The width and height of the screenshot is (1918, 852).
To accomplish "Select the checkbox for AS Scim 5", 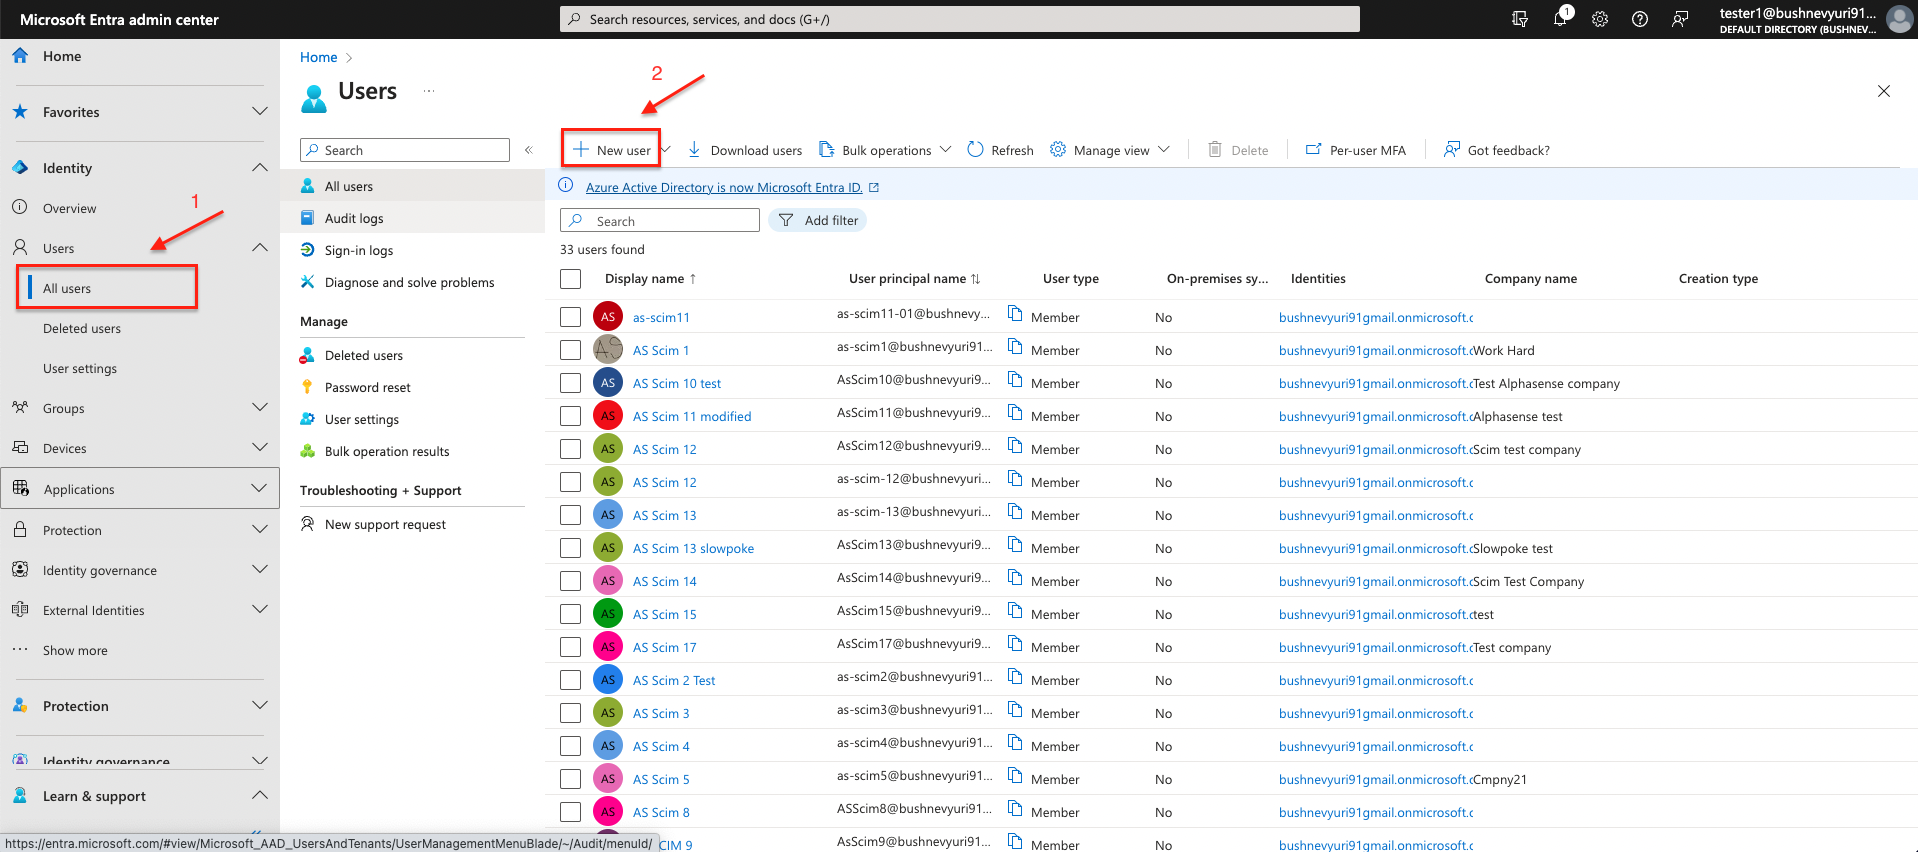I will tap(570, 779).
